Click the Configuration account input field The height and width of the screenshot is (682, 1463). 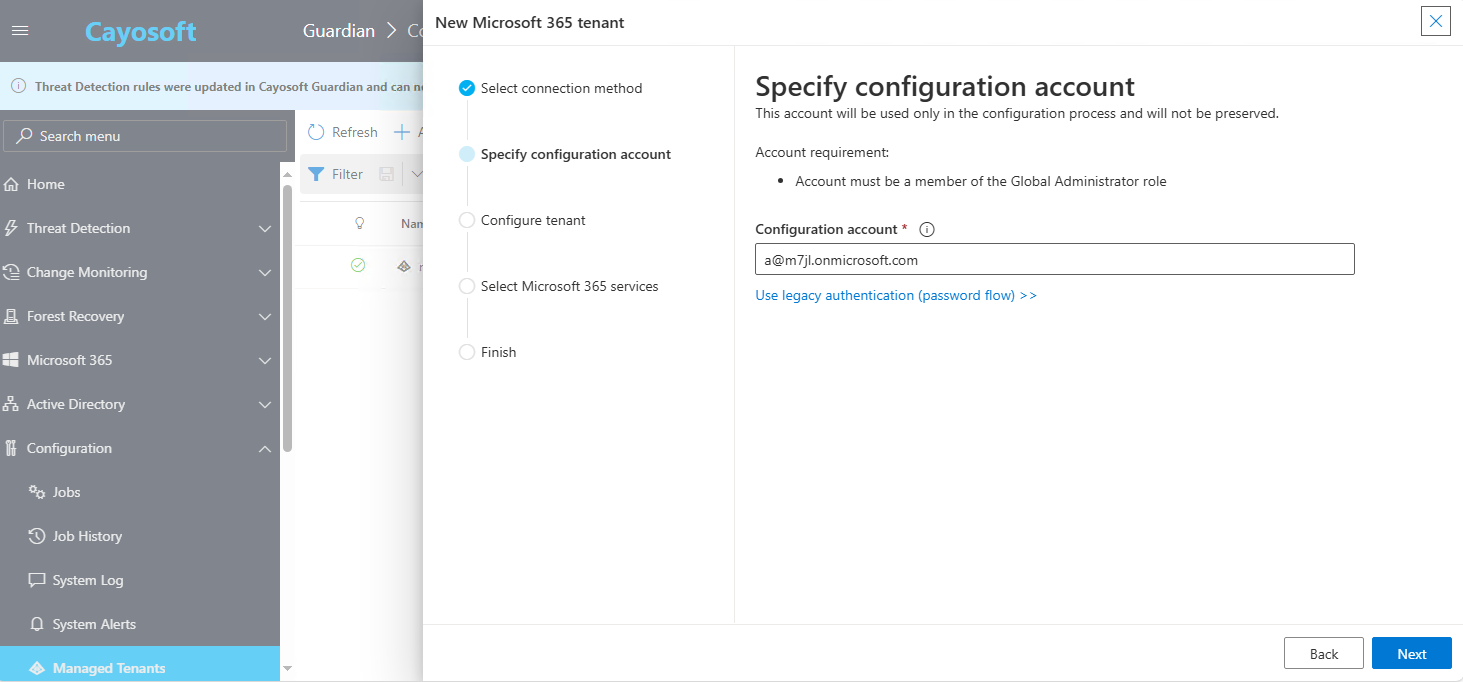[1055, 259]
